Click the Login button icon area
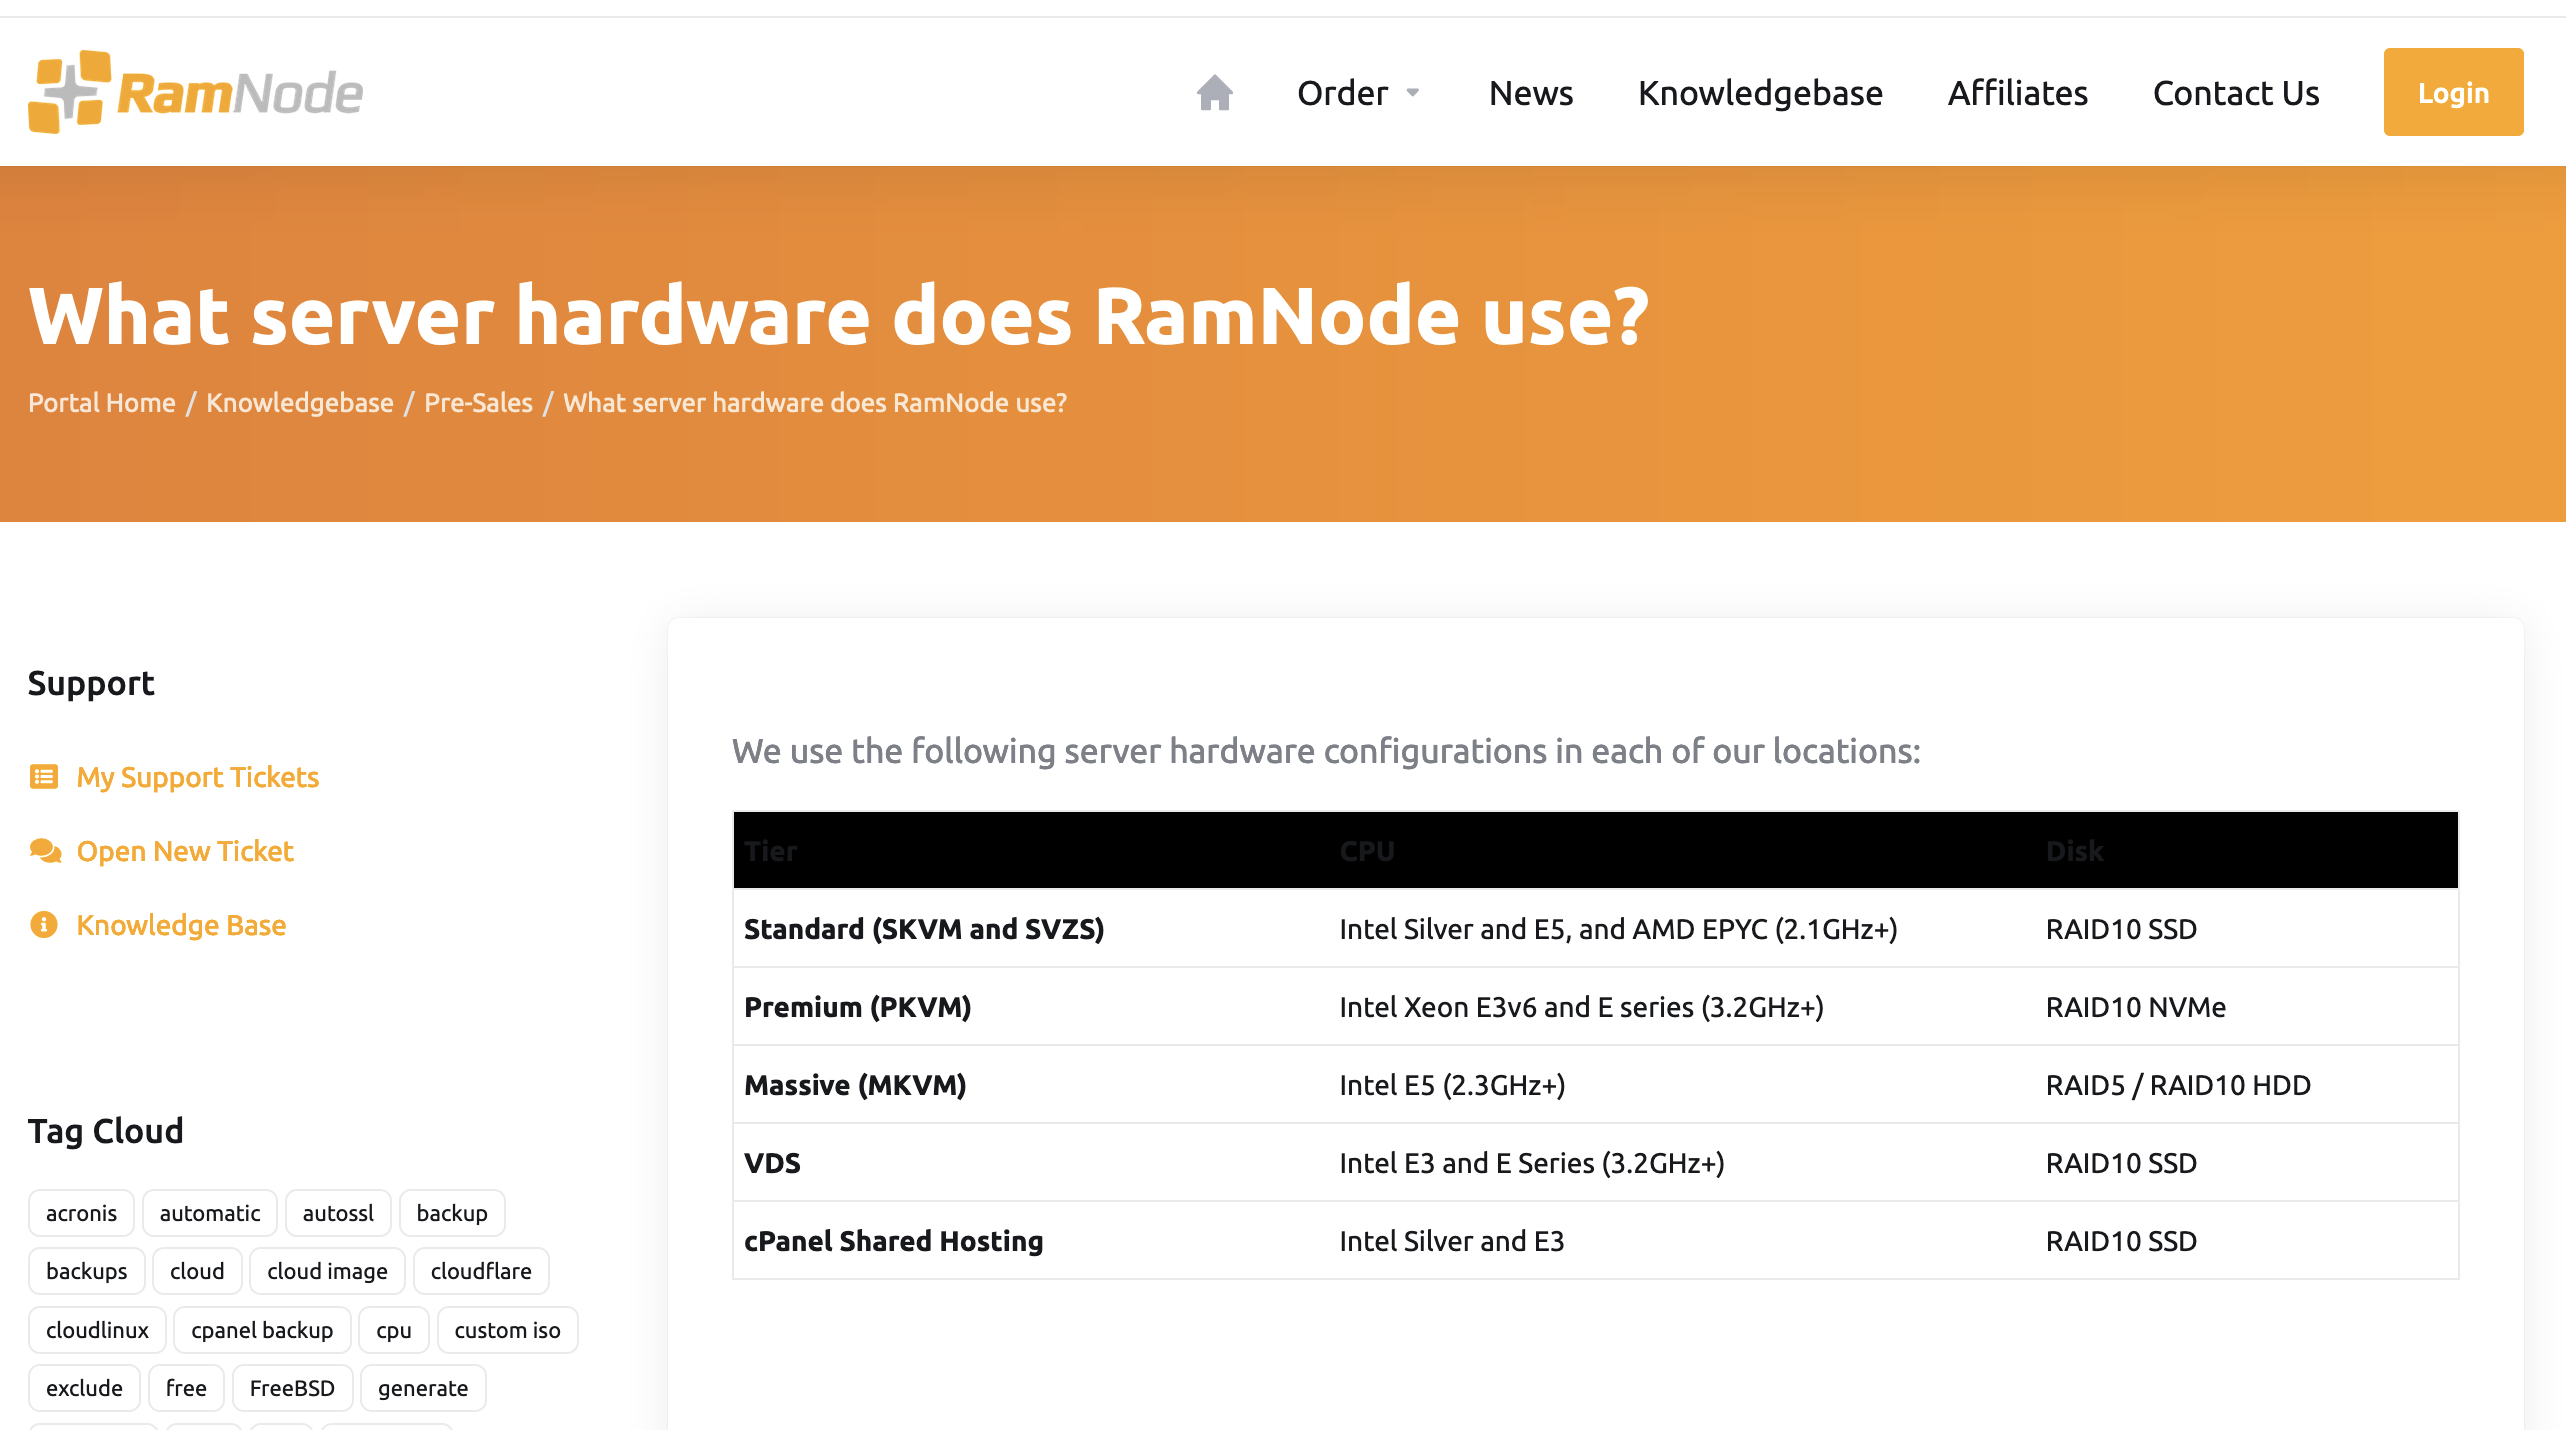The image size is (2566, 1430). pos(2453,92)
